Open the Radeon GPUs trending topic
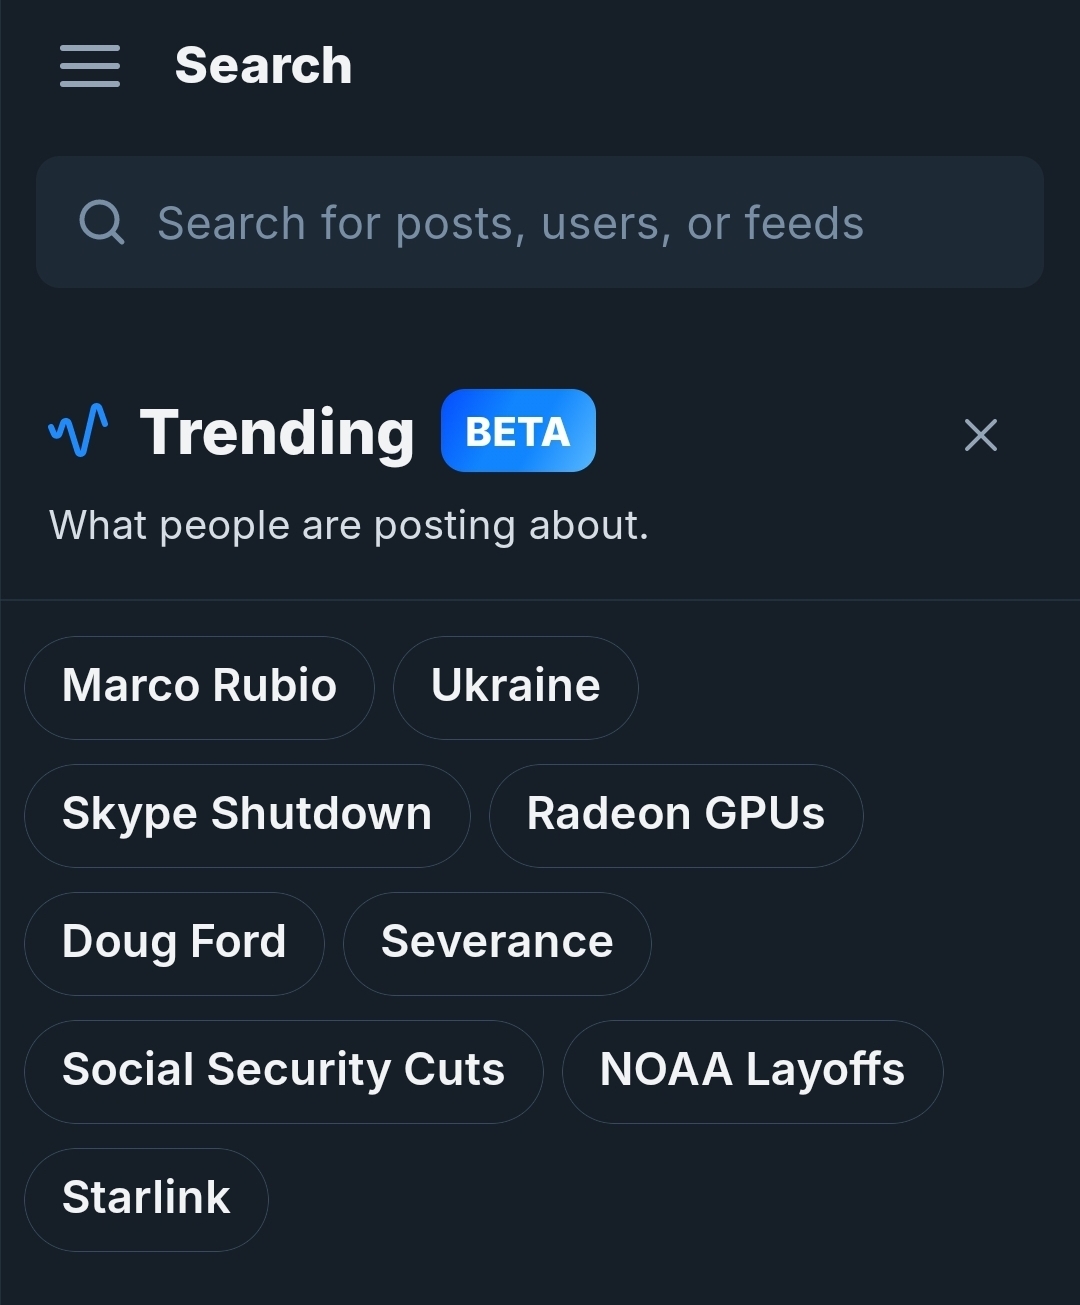The height and width of the screenshot is (1305, 1080). (x=676, y=815)
